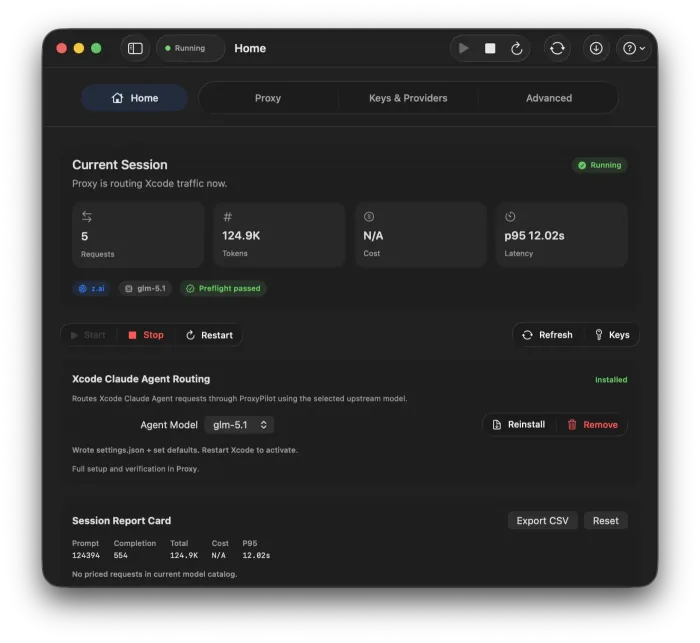The image size is (700, 643).
Task: Select the Requests stat card value 5
Action: pyautogui.click(x=84, y=236)
